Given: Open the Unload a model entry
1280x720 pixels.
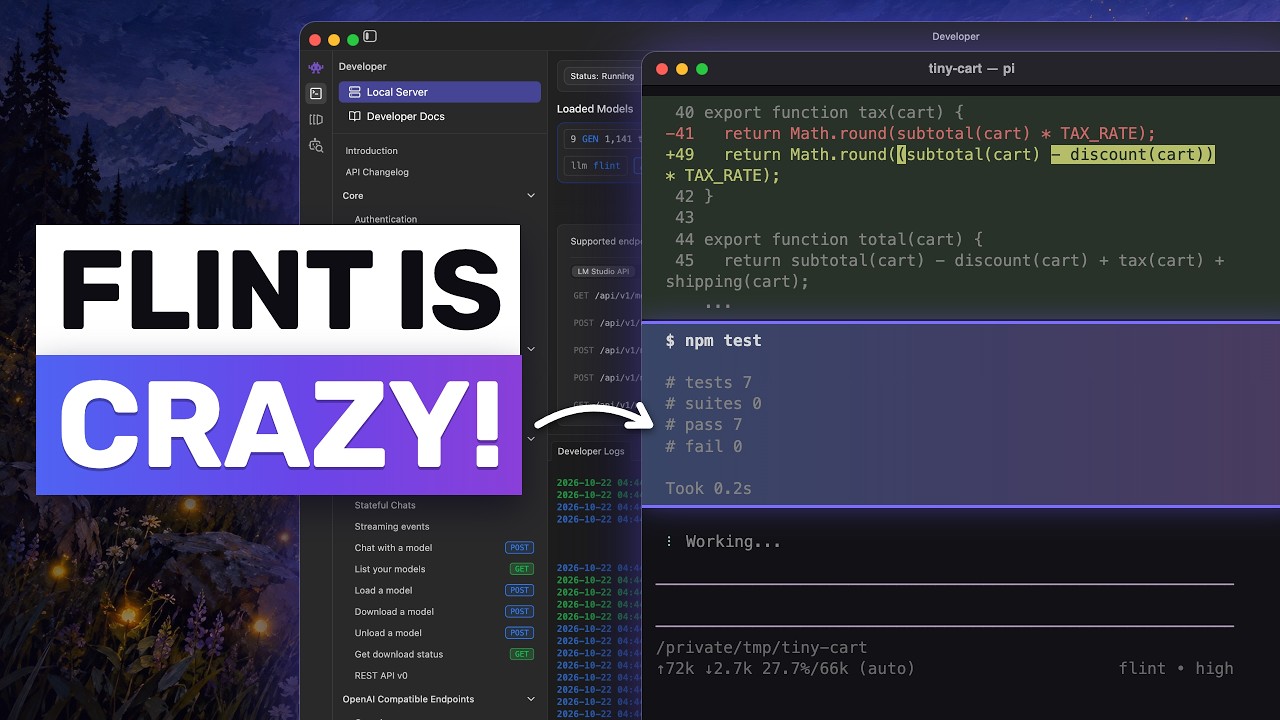Looking at the screenshot, I should coord(388,633).
